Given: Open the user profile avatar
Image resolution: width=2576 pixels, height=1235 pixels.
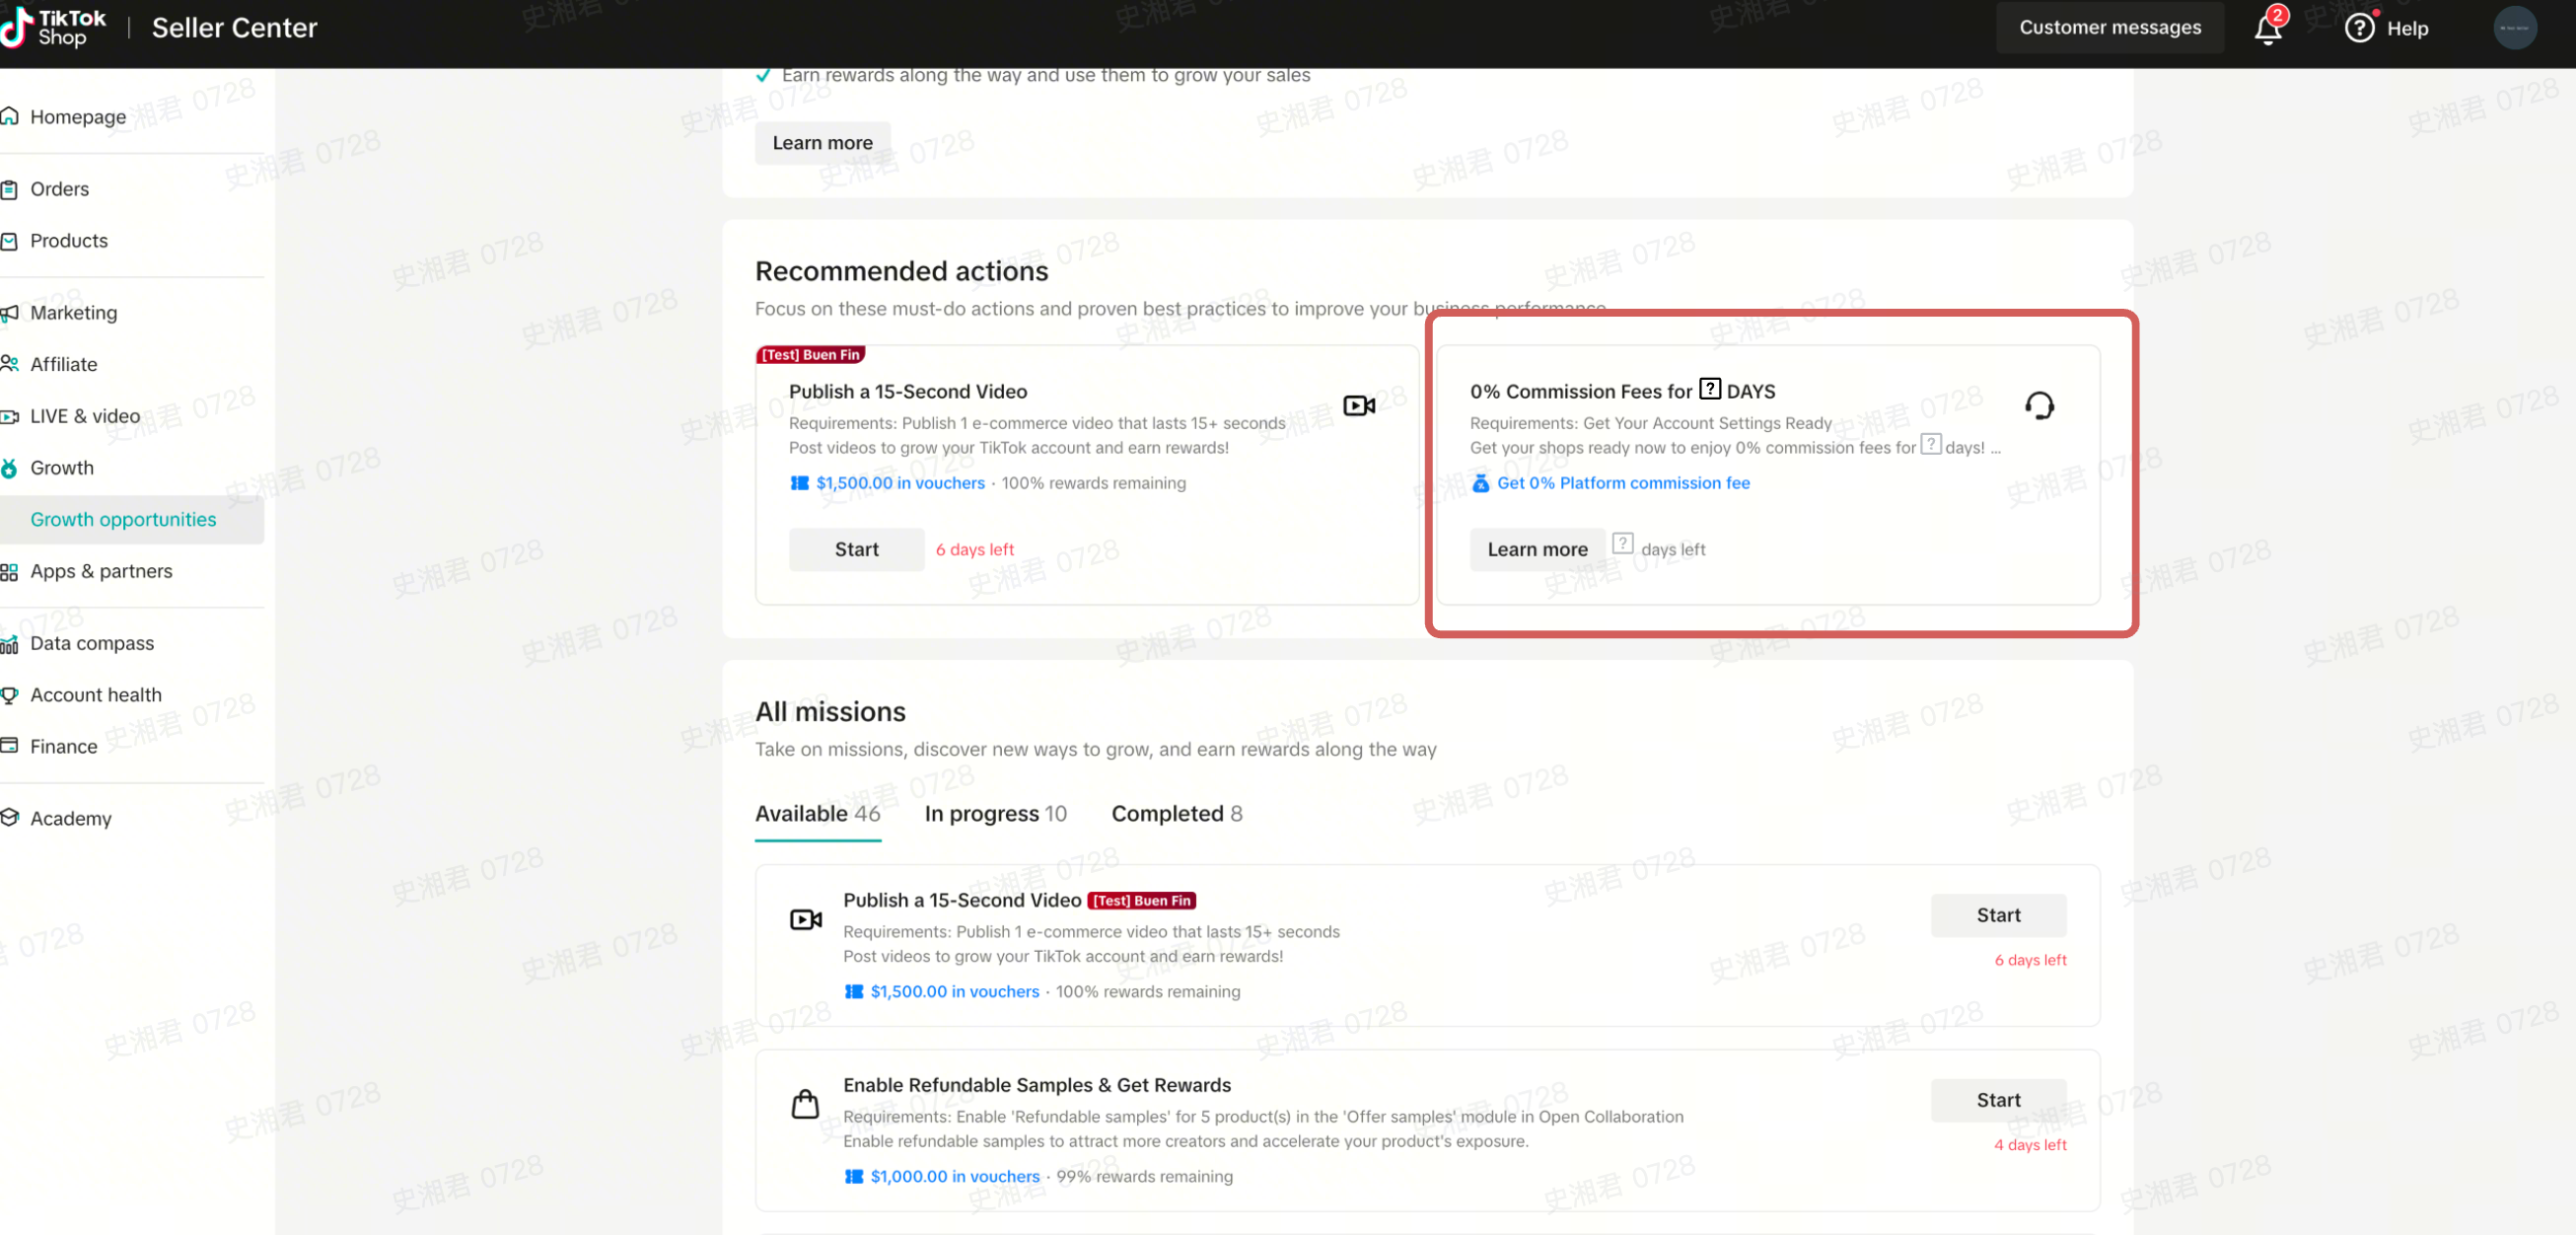Looking at the screenshot, I should coord(2514,28).
